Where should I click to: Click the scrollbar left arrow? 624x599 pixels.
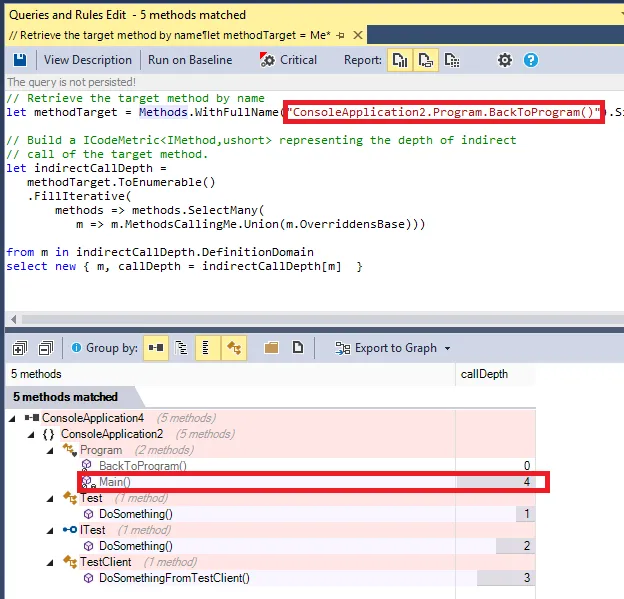14,319
